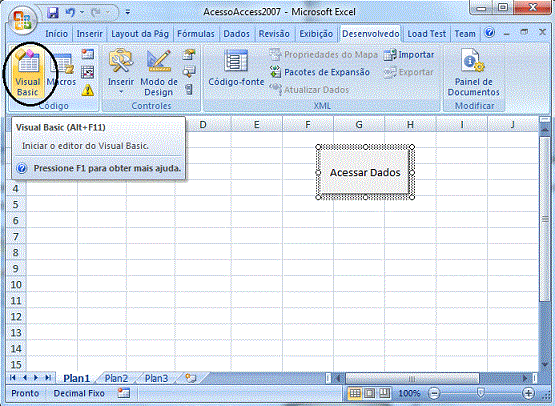The height and width of the screenshot is (406, 555).
Task: Click Exportar in the XML group
Action: pyautogui.click(x=409, y=72)
